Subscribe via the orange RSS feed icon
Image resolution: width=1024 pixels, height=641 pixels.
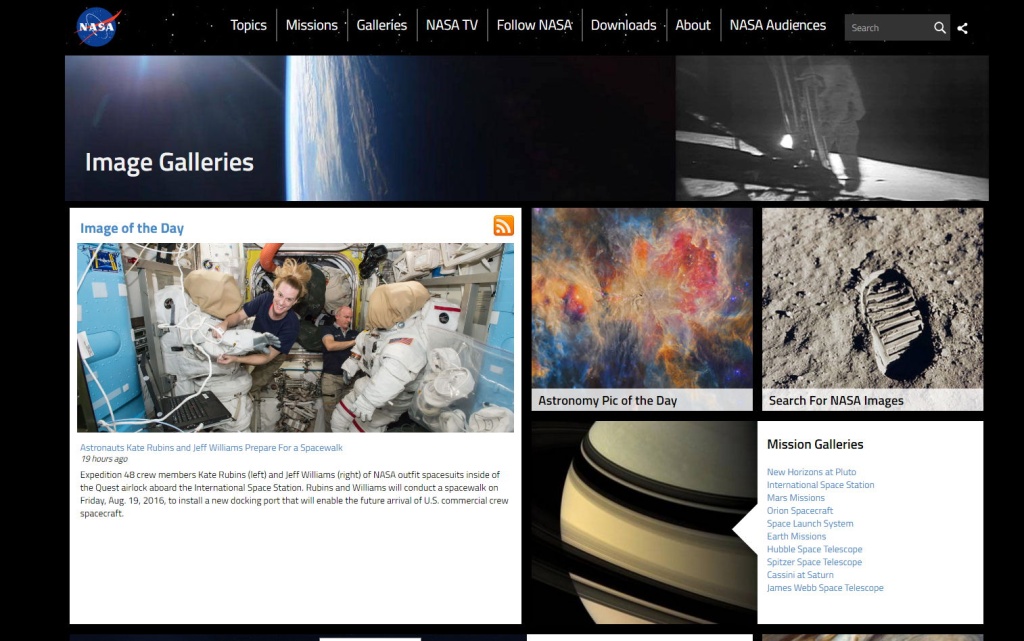(x=504, y=225)
